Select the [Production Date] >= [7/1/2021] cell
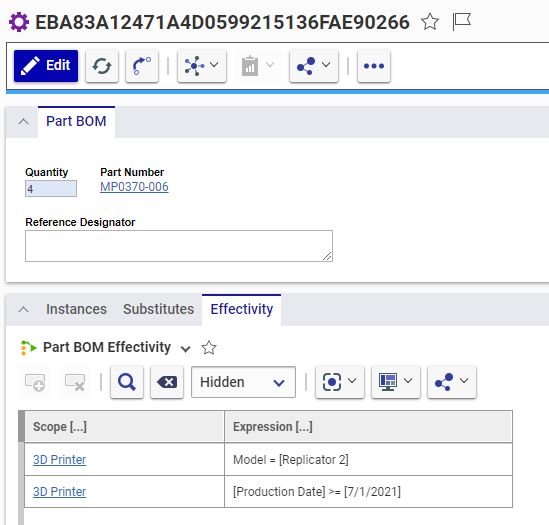549x525 pixels. (368, 491)
